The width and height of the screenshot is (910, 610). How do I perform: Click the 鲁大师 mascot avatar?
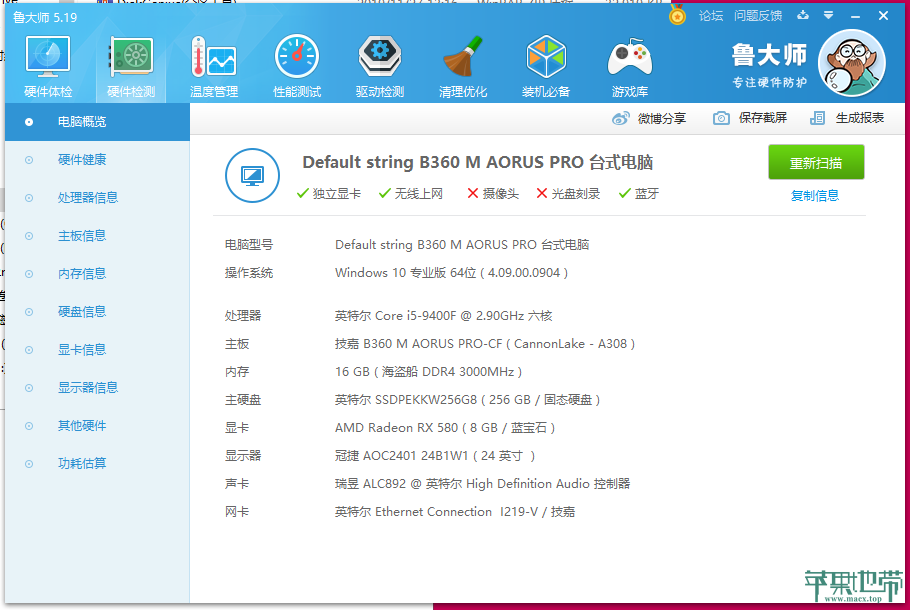click(x=851, y=63)
